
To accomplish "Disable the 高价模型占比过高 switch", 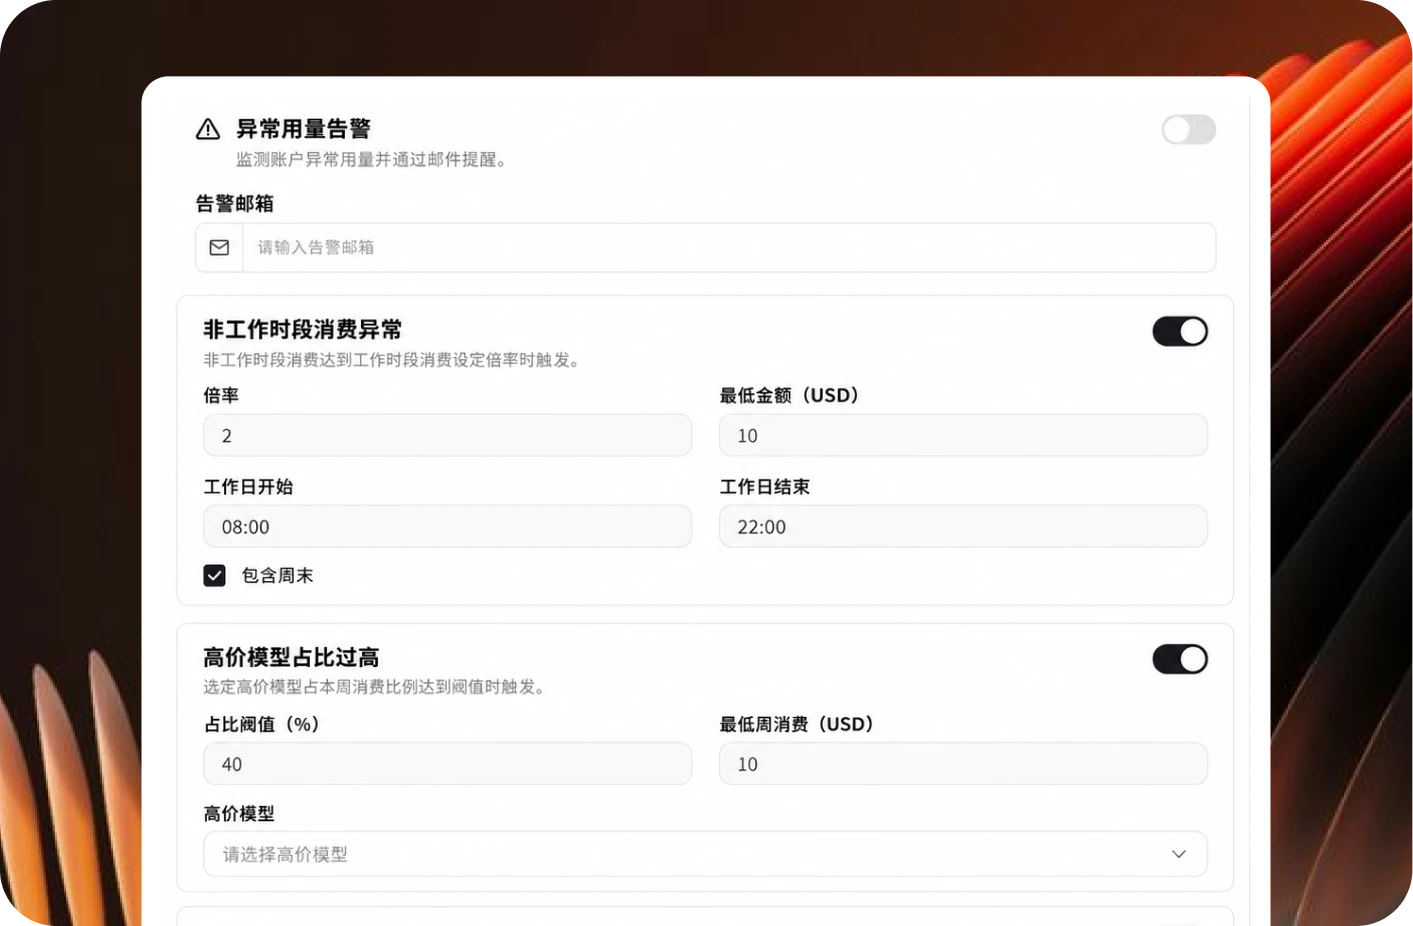I will click(x=1180, y=659).
